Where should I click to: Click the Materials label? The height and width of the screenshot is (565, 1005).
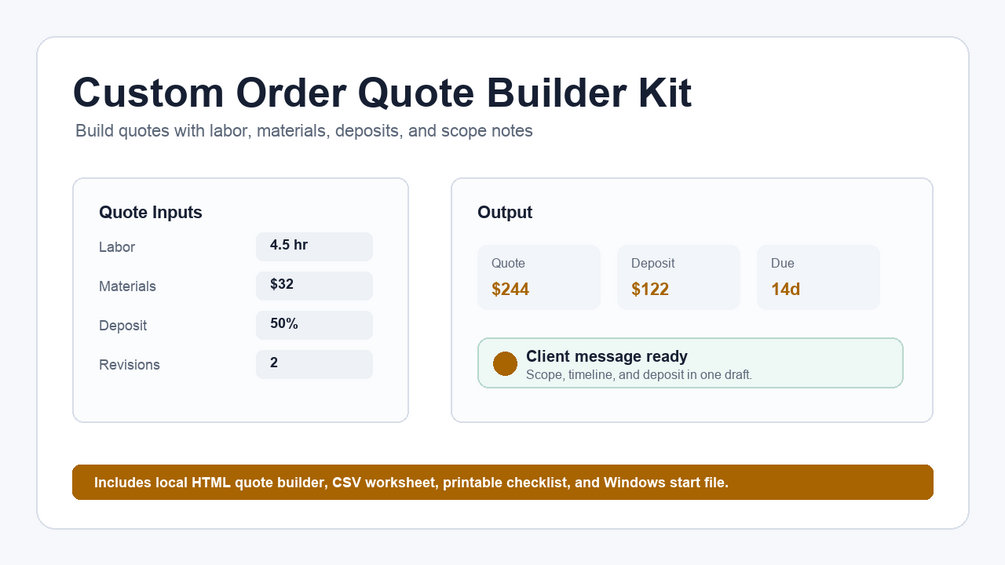[127, 286]
